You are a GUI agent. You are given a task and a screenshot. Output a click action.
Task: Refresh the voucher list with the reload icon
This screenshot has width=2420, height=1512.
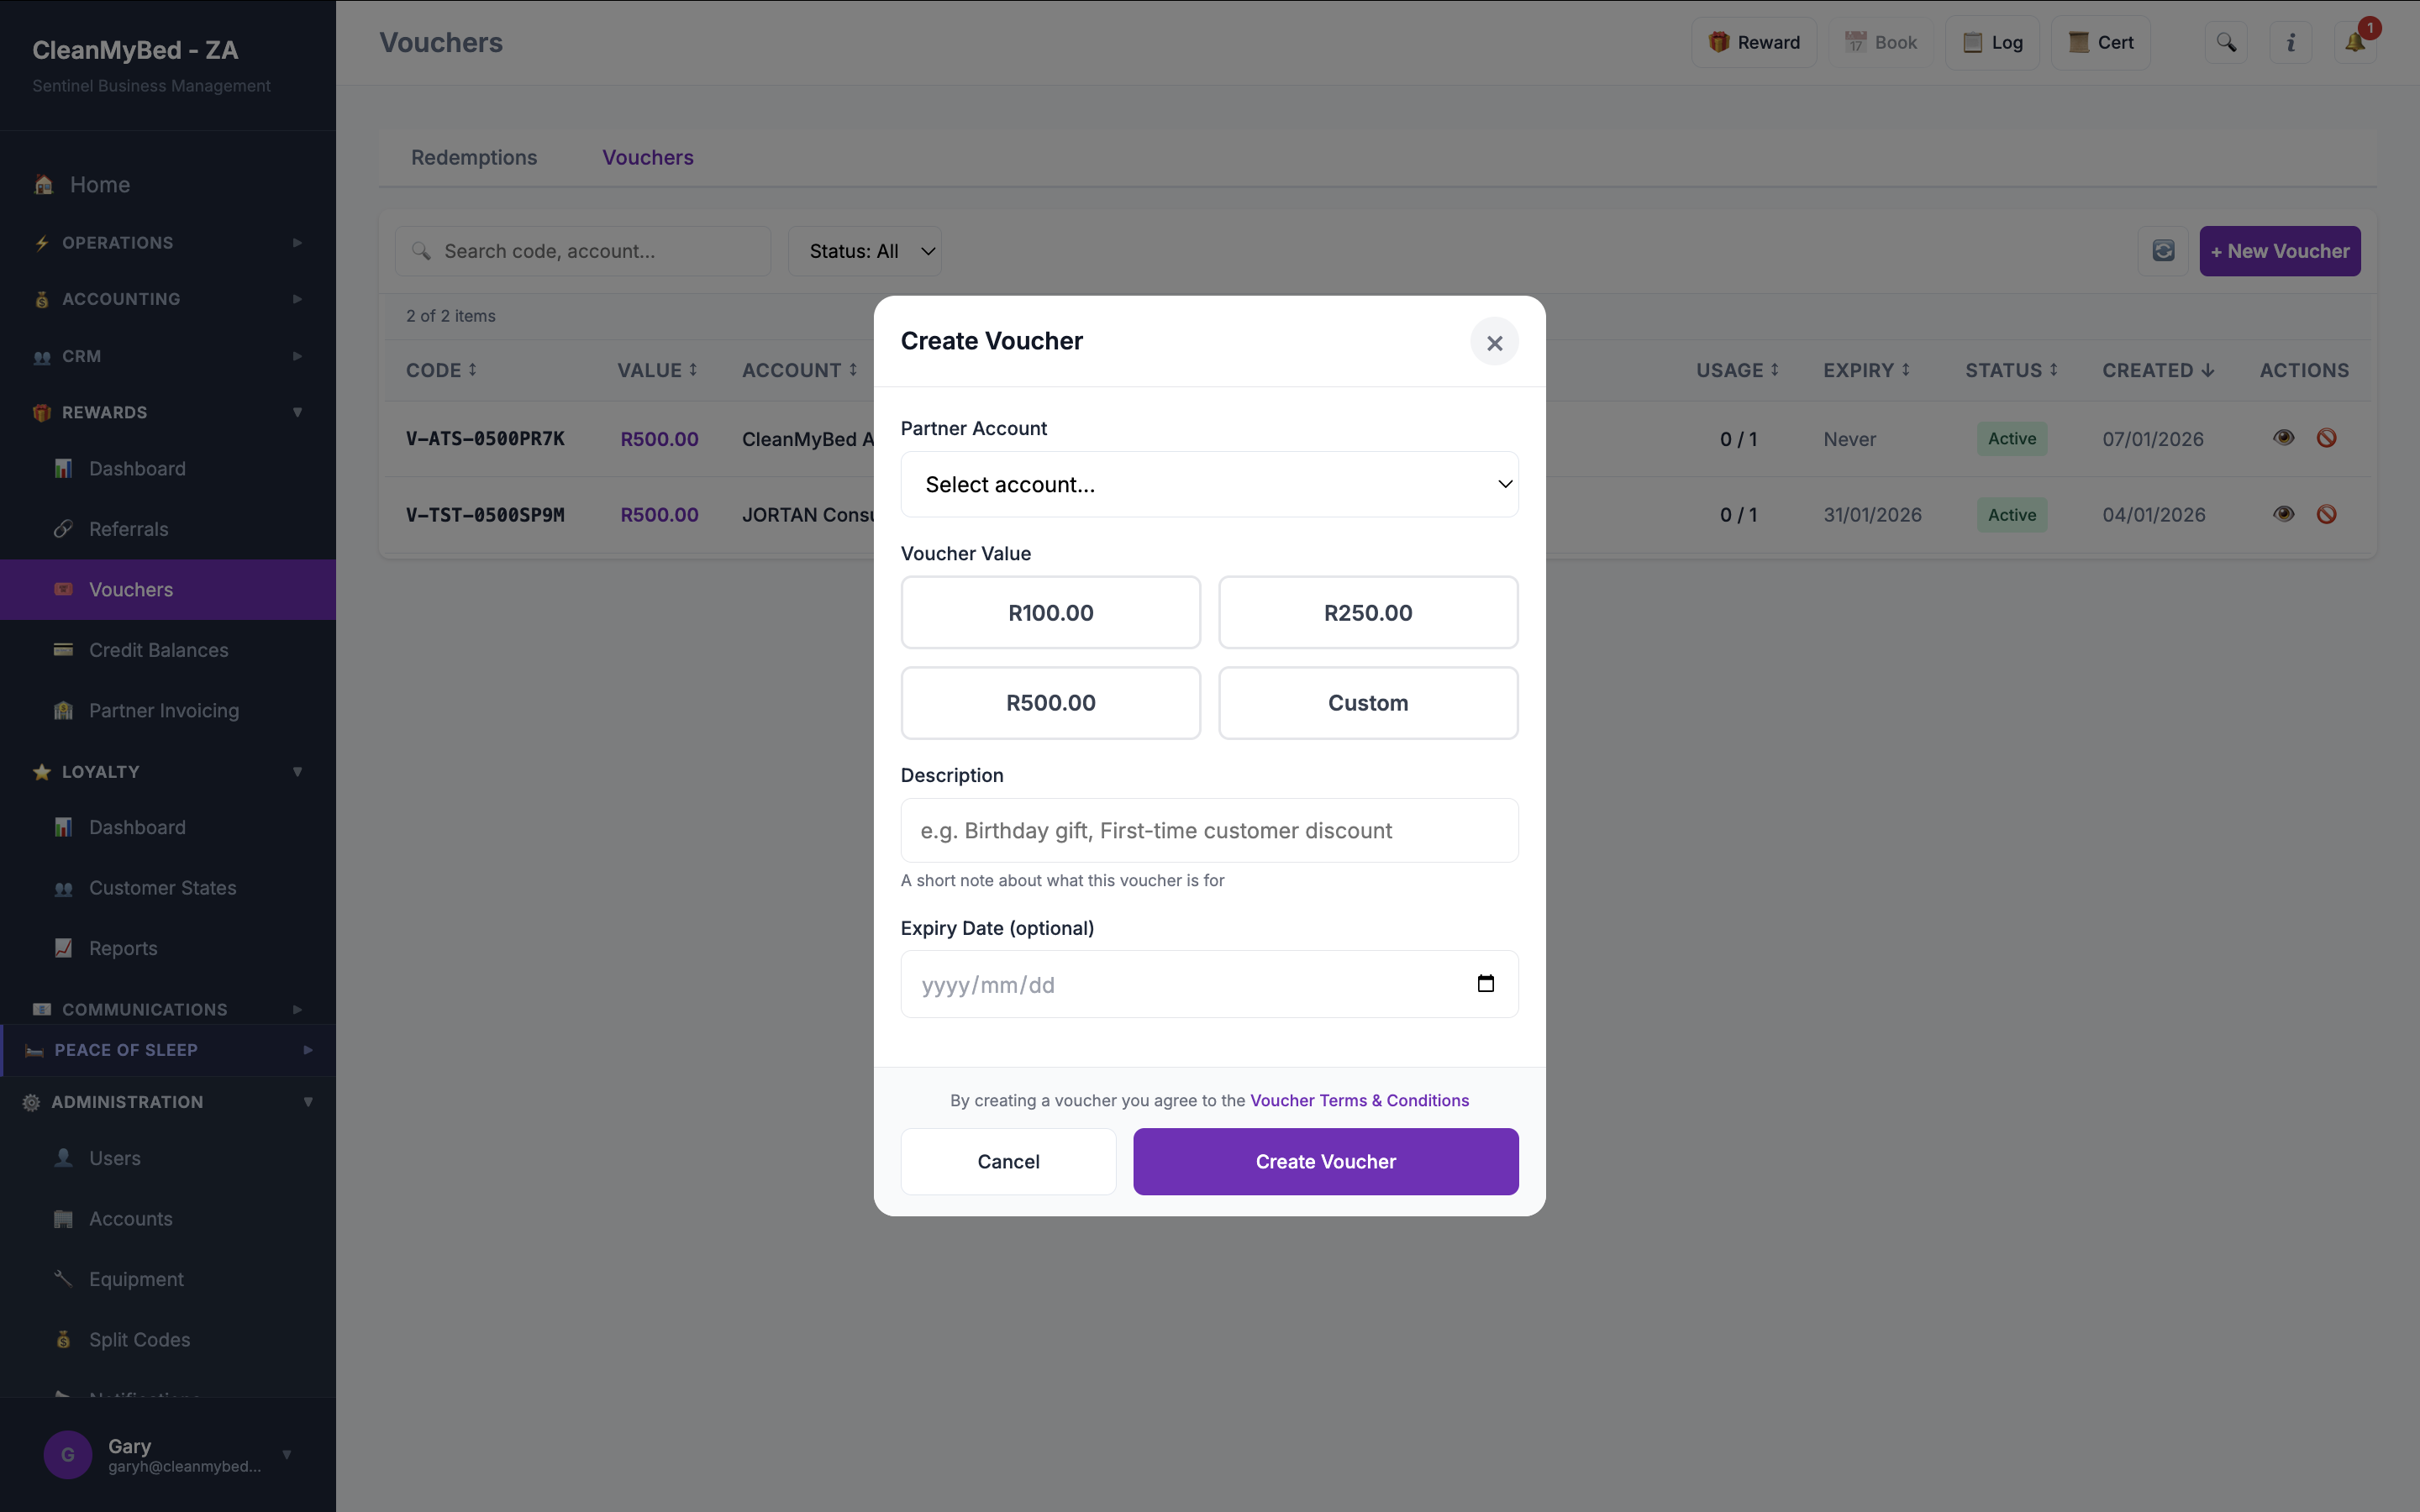(x=2163, y=251)
